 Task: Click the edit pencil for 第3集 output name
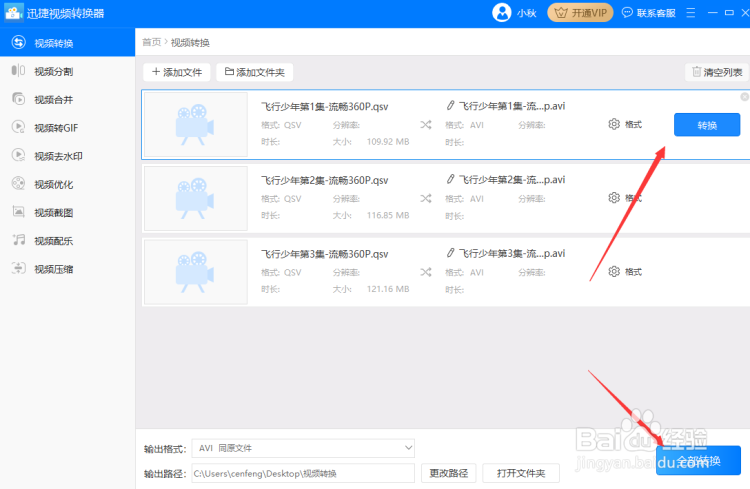coord(450,253)
